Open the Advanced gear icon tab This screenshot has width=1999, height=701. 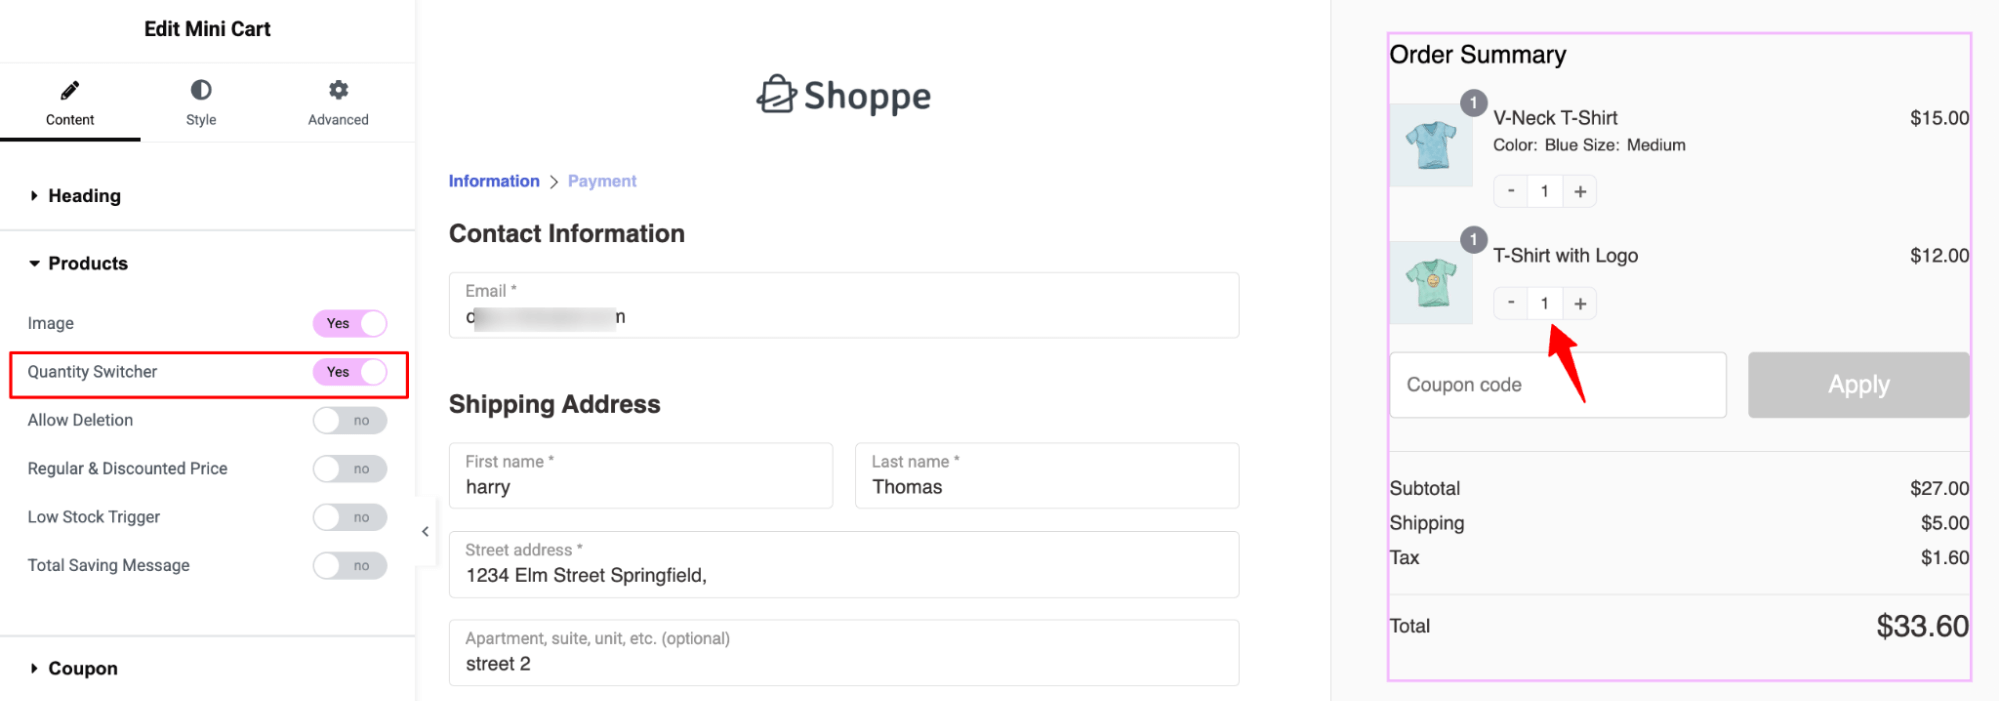(339, 90)
